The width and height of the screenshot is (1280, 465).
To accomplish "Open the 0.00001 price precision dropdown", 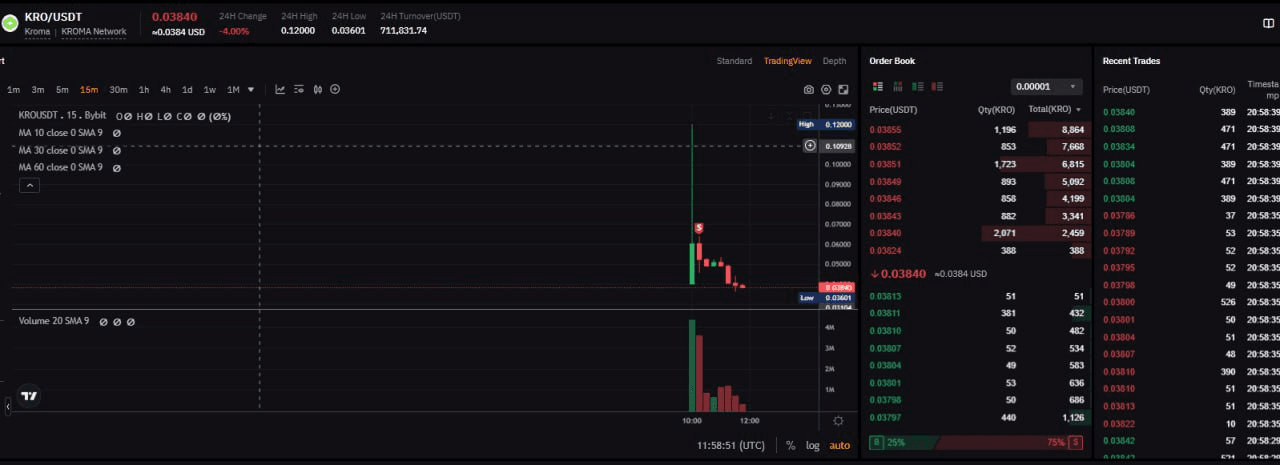I will pos(1046,87).
